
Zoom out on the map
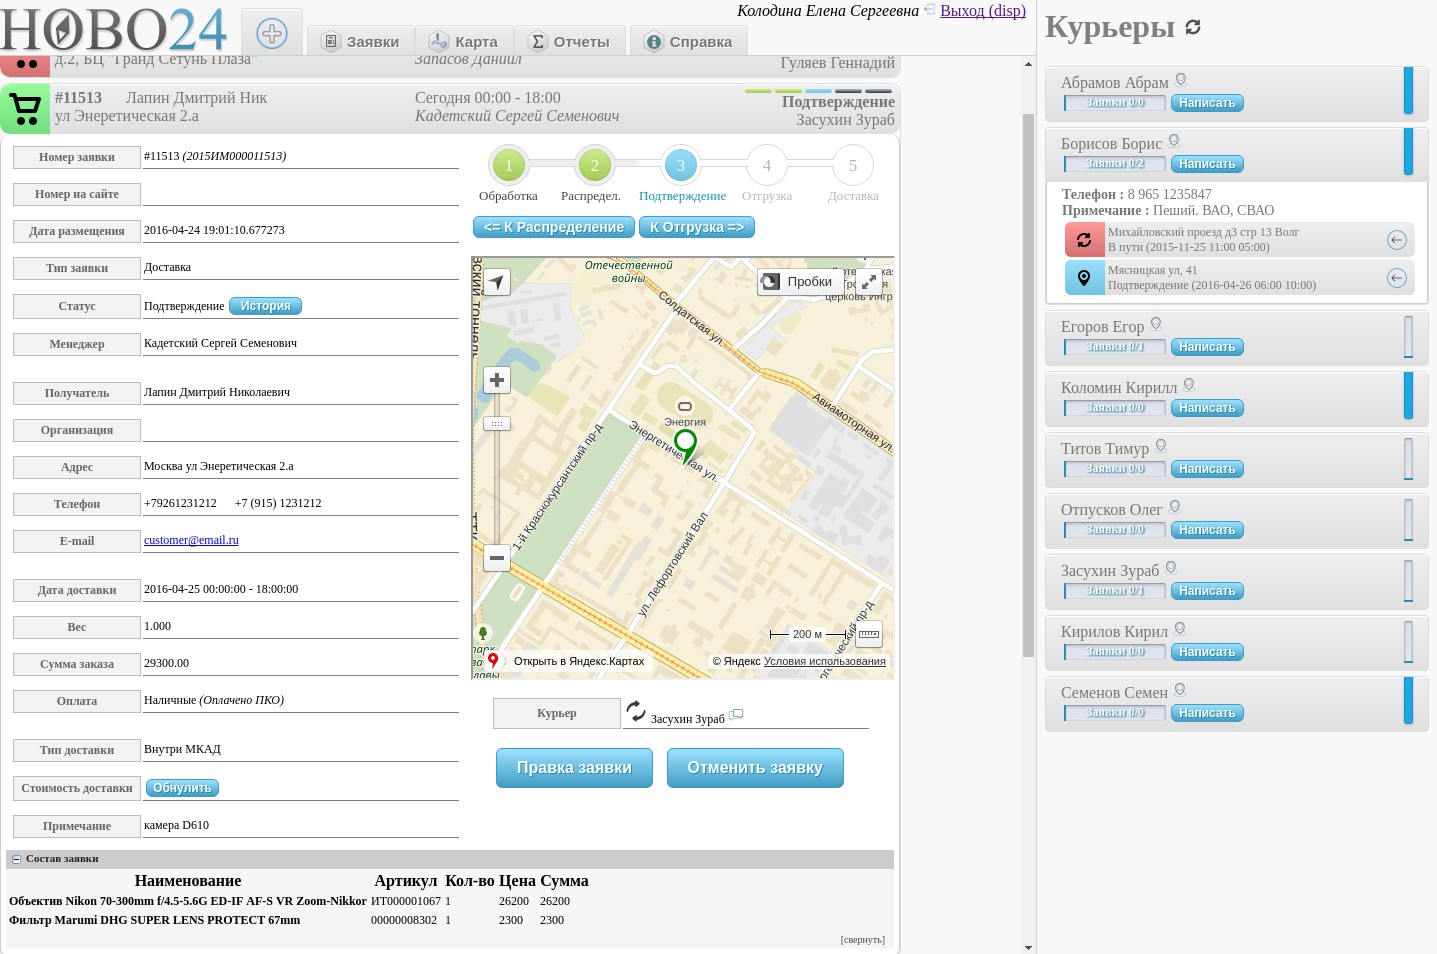[497, 558]
